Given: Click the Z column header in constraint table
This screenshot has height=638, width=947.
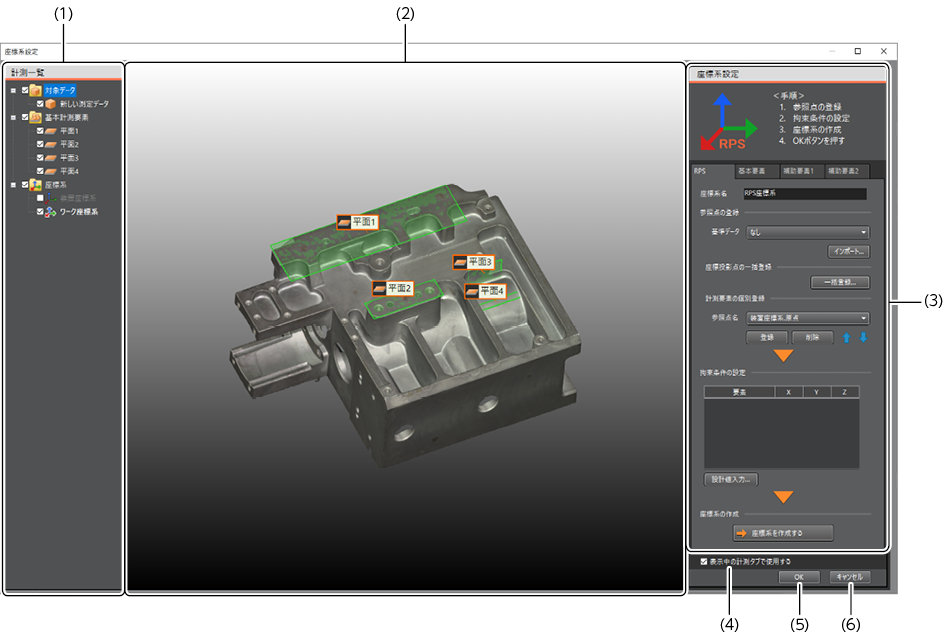Looking at the screenshot, I should click(844, 393).
